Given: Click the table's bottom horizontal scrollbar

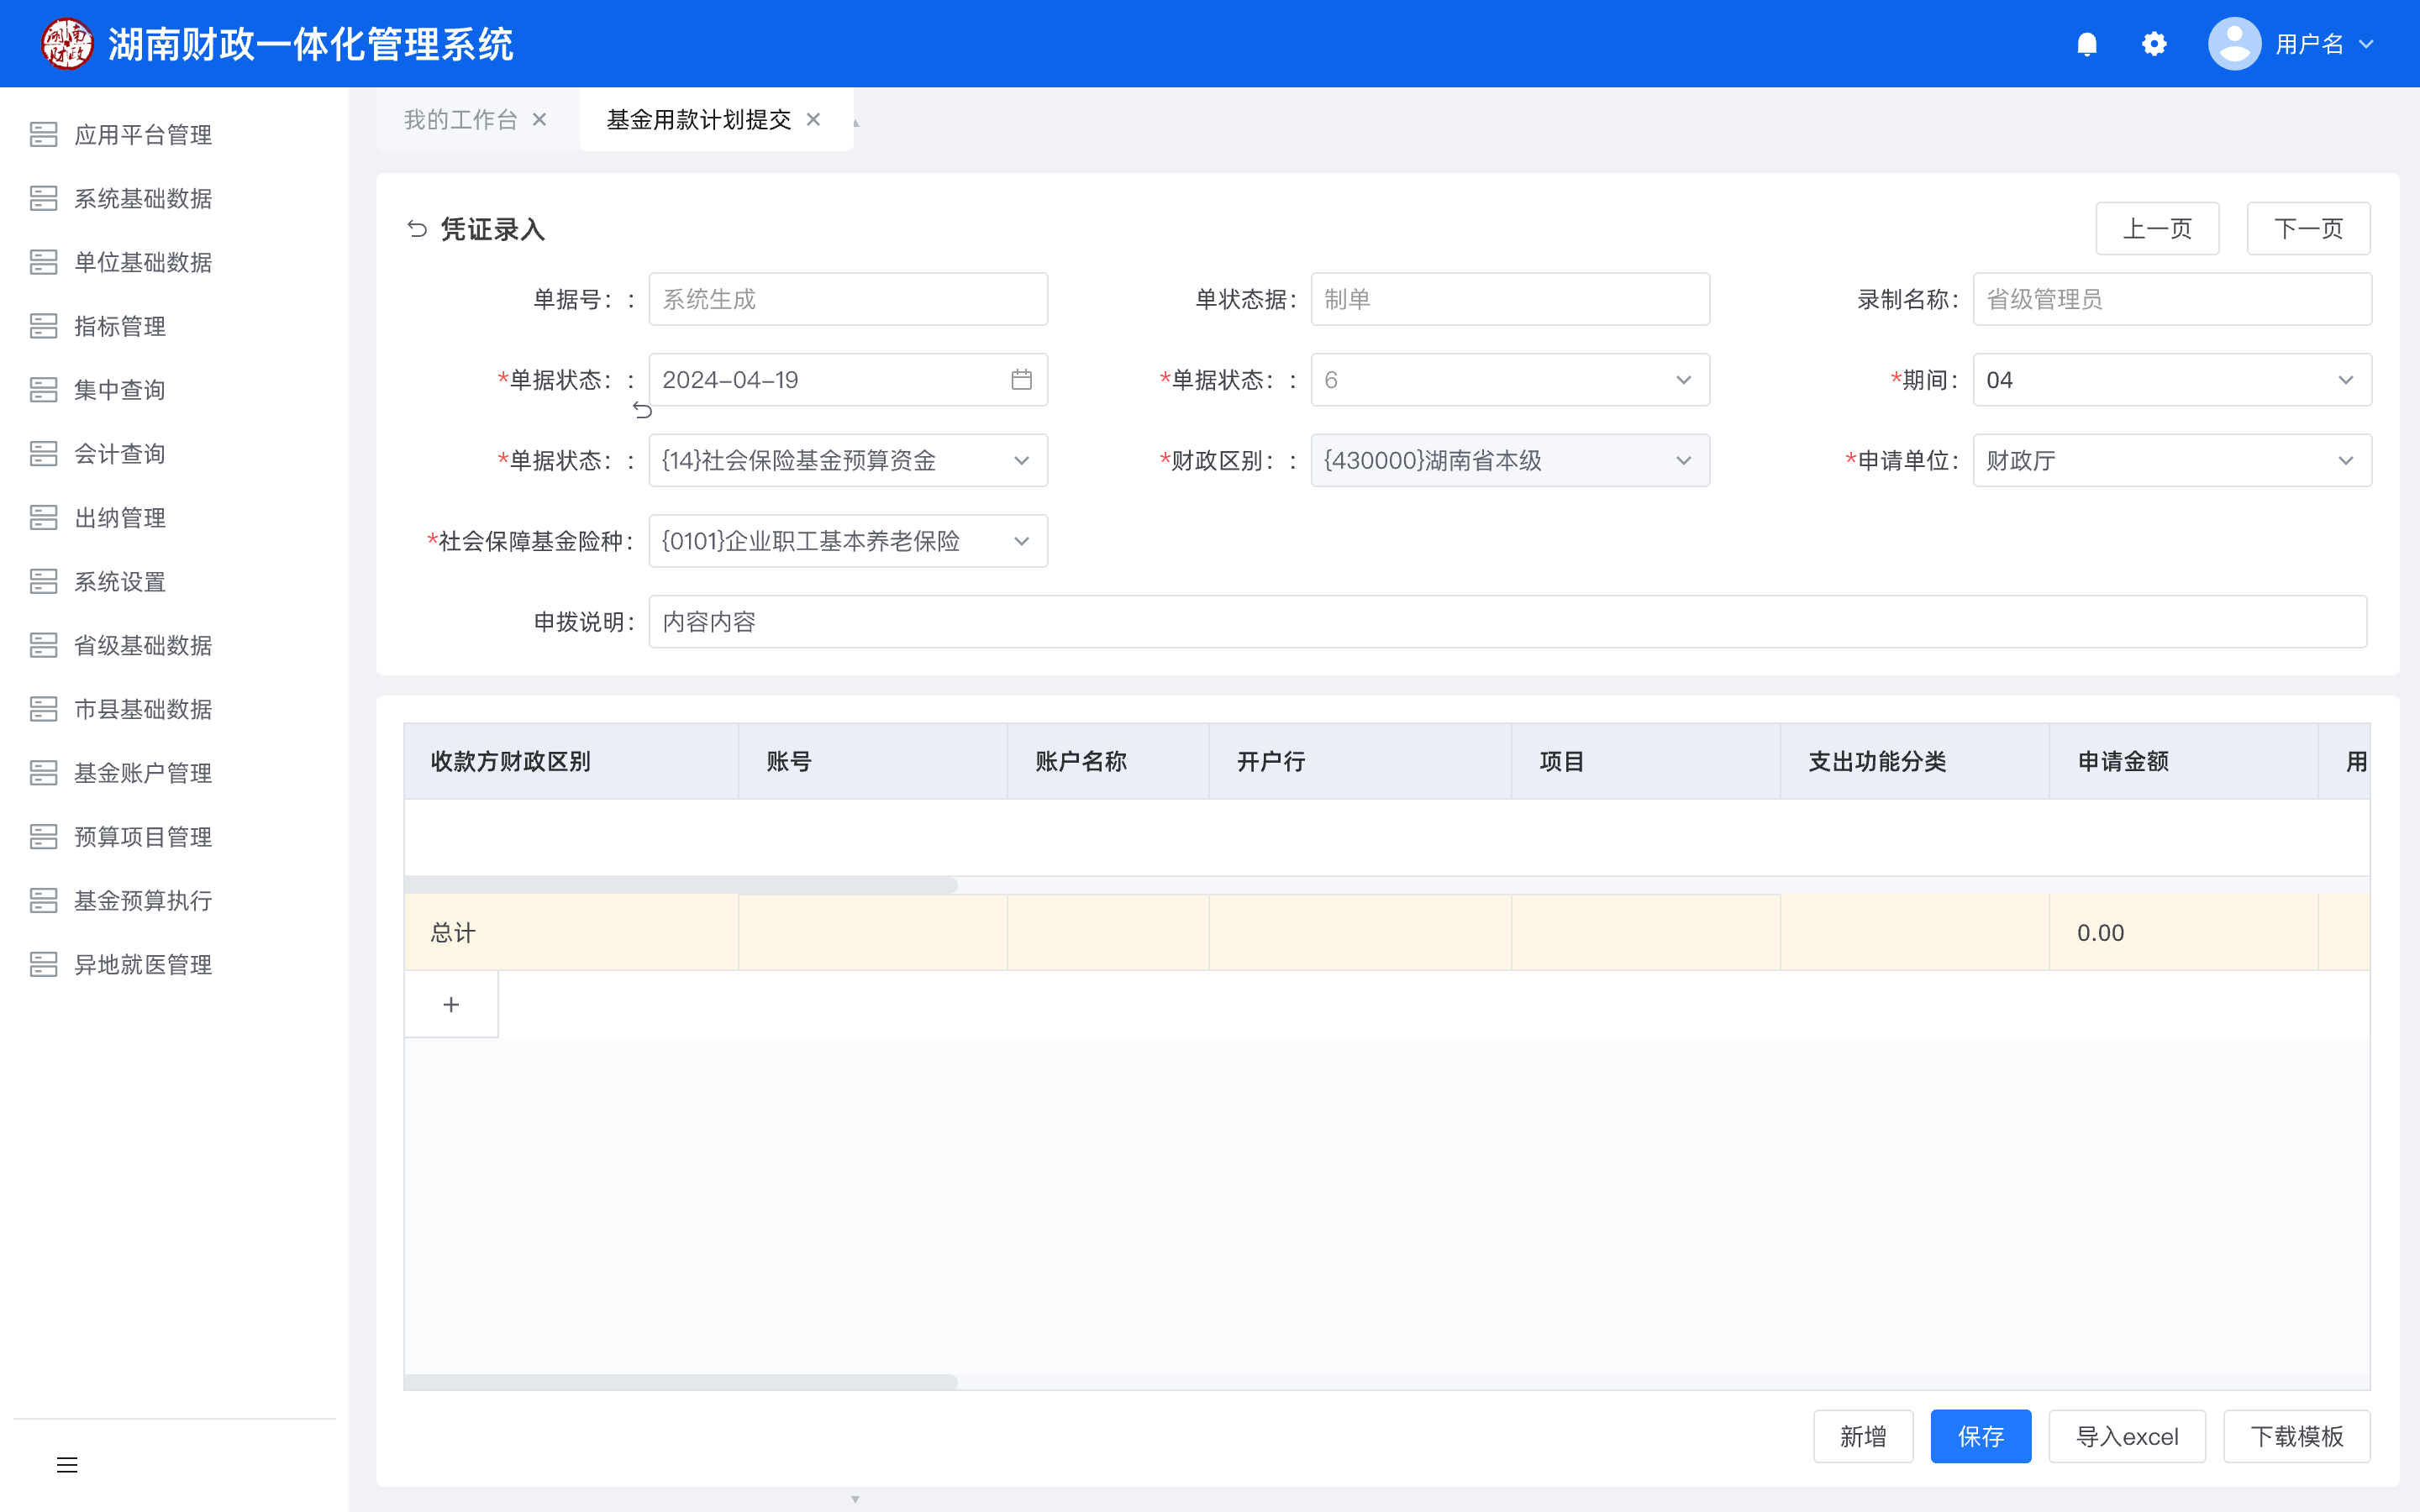Looking at the screenshot, I should pos(680,1381).
